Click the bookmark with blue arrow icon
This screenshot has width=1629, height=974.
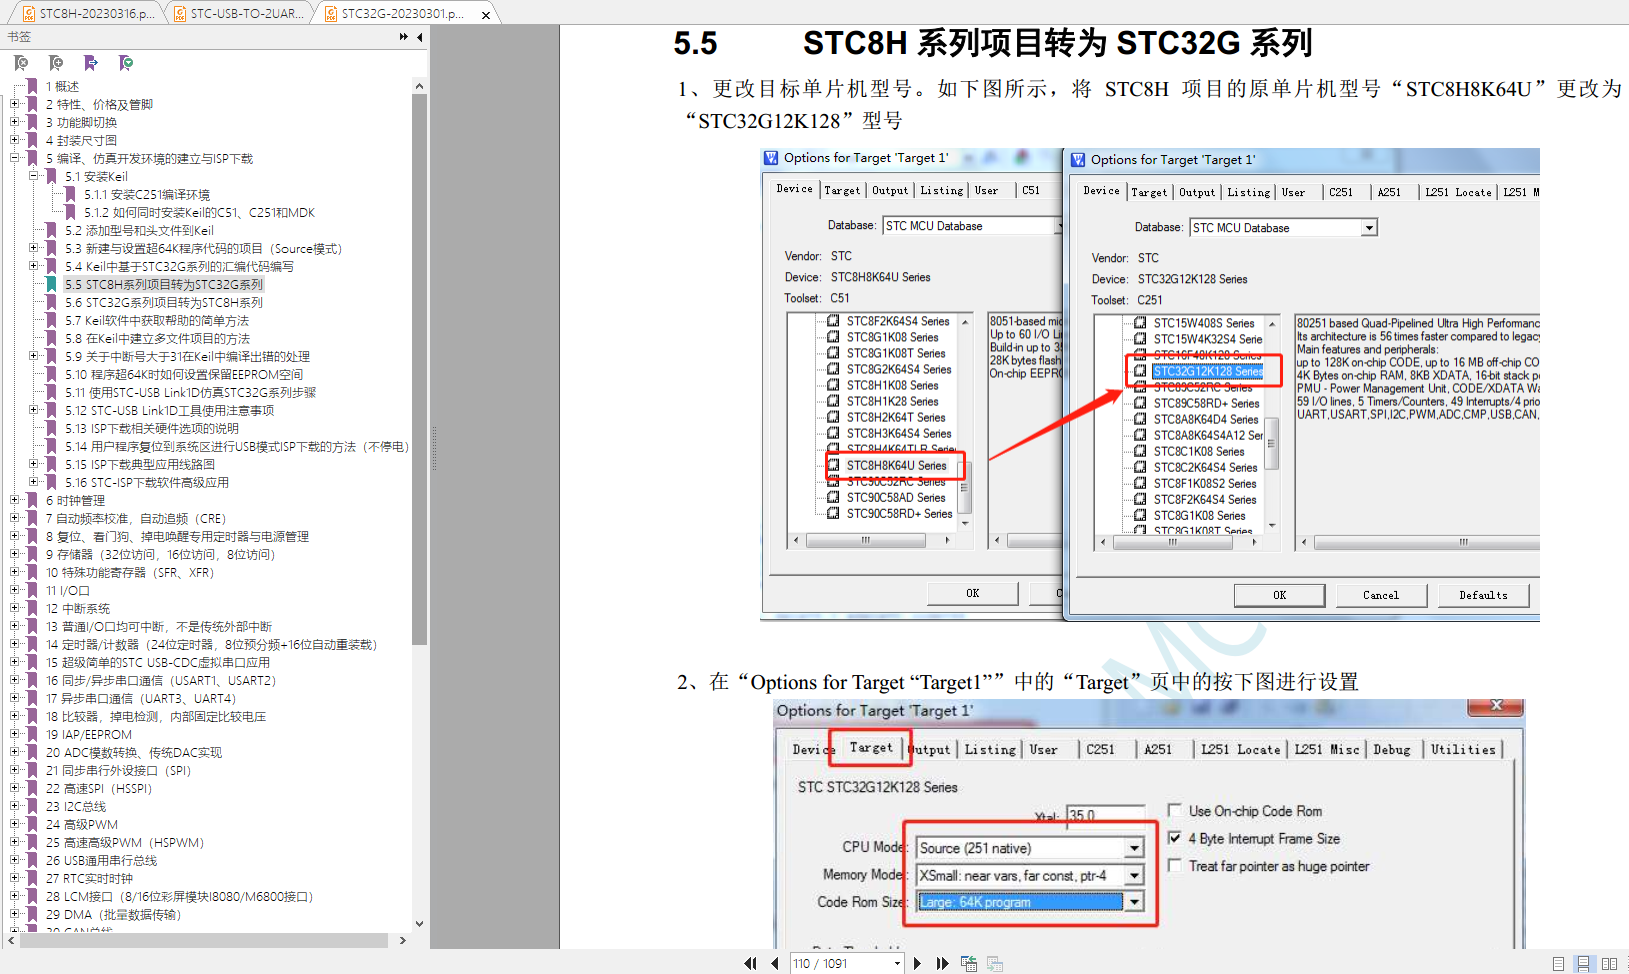pos(91,63)
